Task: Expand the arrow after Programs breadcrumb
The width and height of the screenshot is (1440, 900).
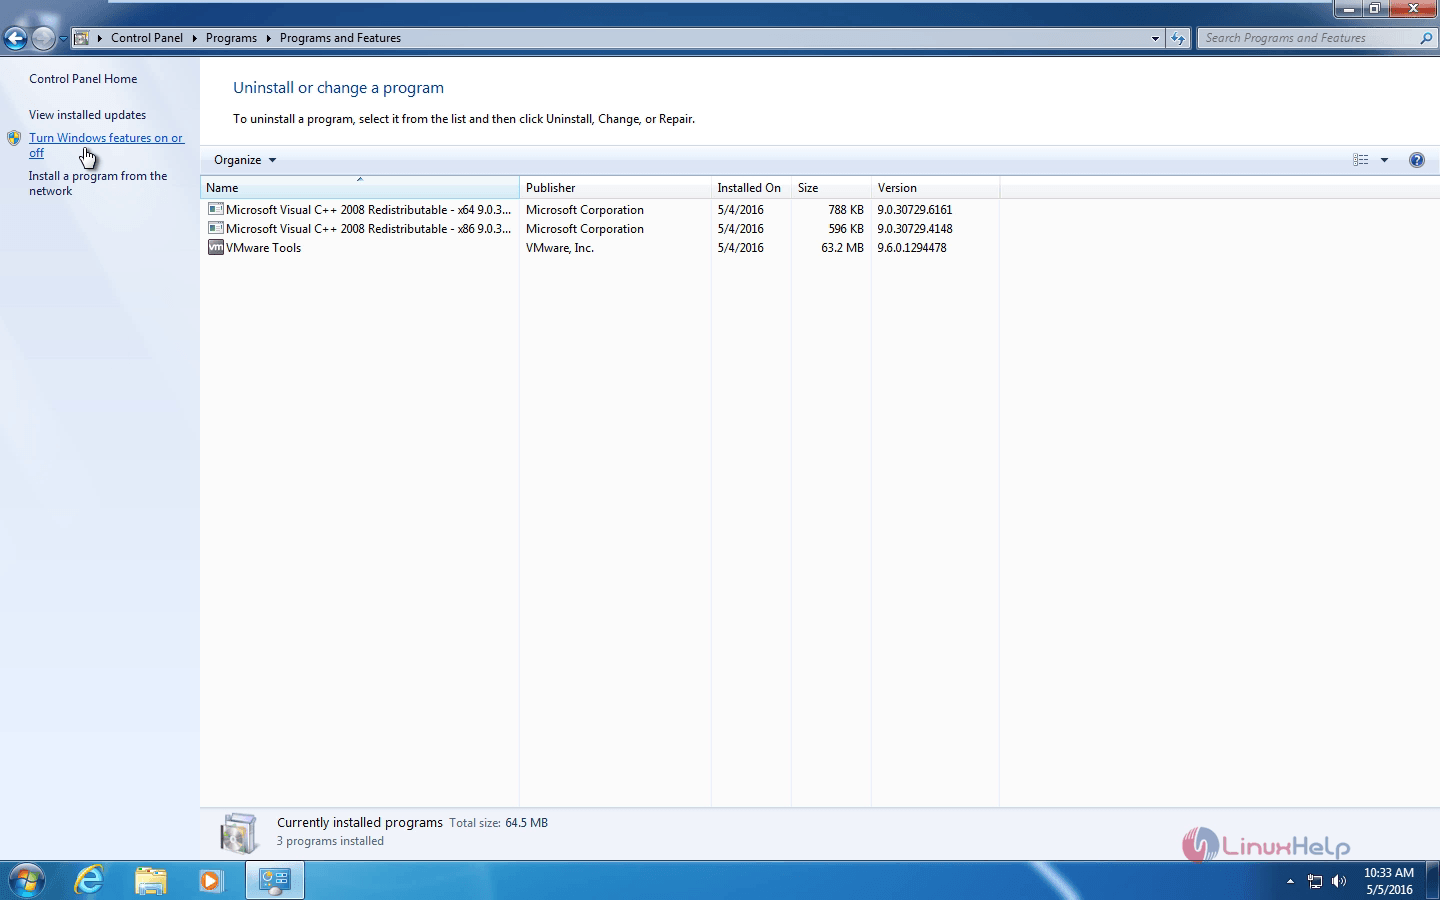Action: (269, 38)
